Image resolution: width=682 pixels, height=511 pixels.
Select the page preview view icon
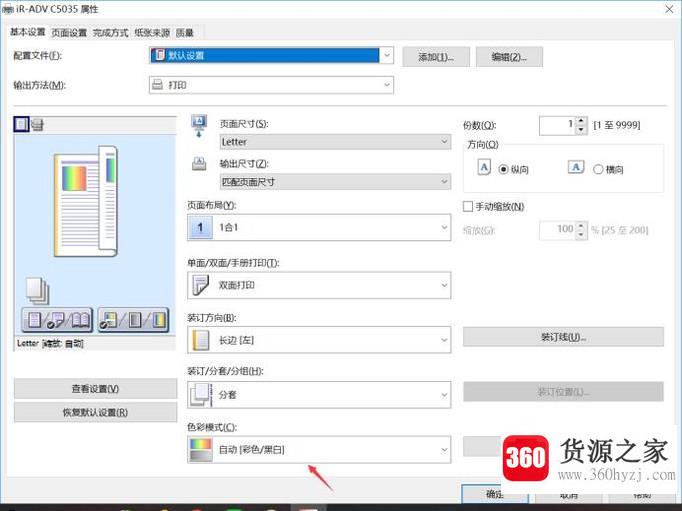21,124
